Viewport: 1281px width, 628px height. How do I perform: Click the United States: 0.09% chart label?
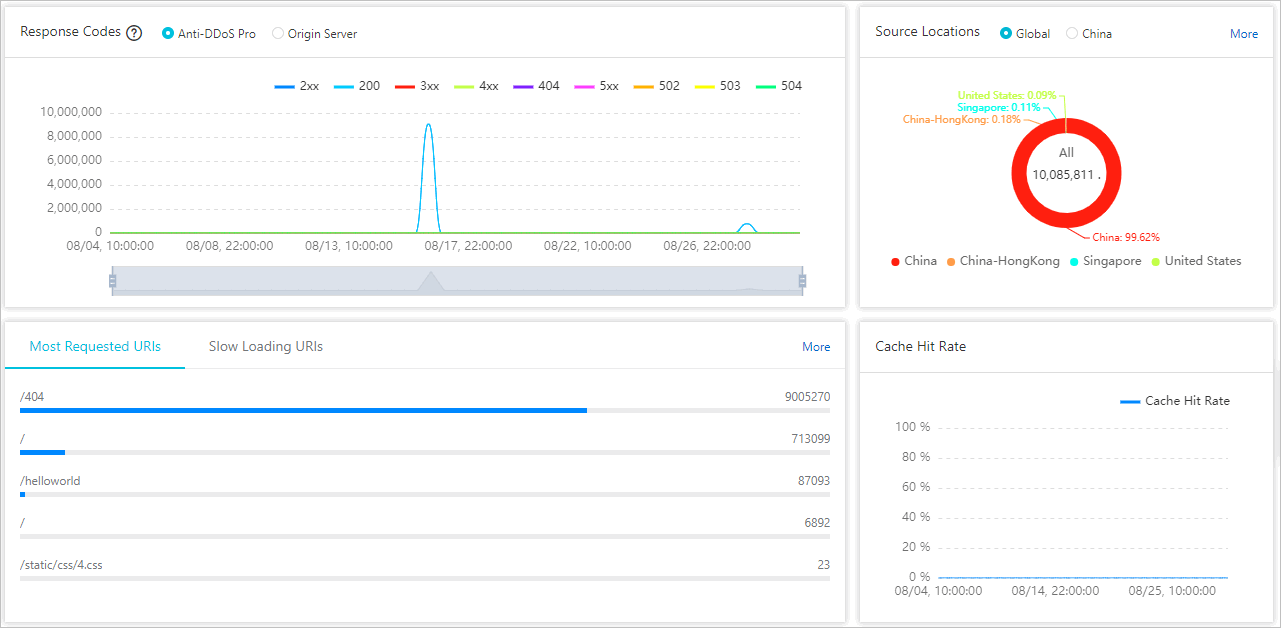point(1007,96)
